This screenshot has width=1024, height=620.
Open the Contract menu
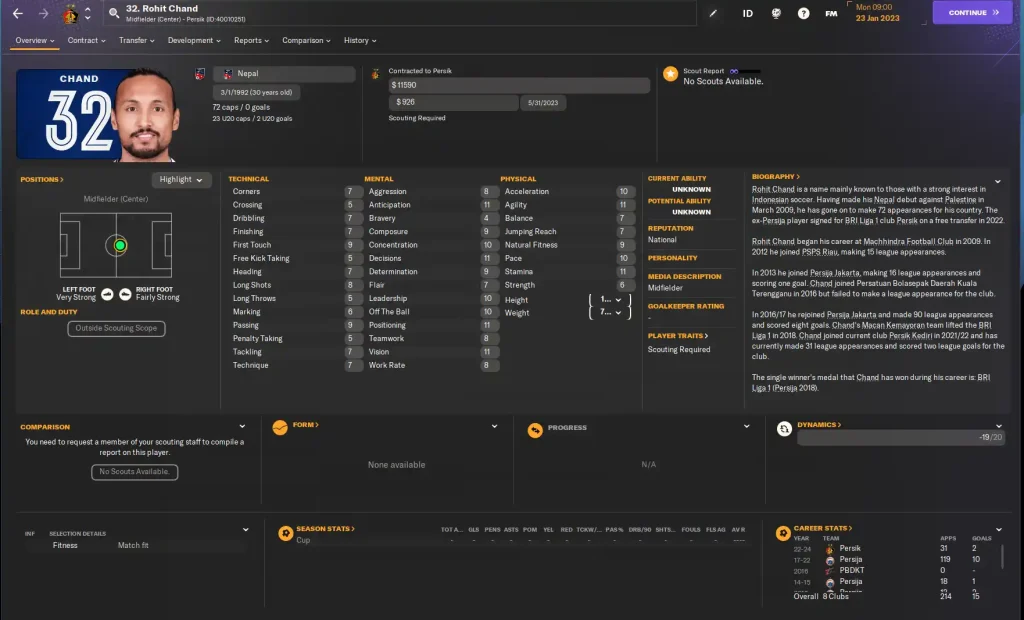click(86, 41)
